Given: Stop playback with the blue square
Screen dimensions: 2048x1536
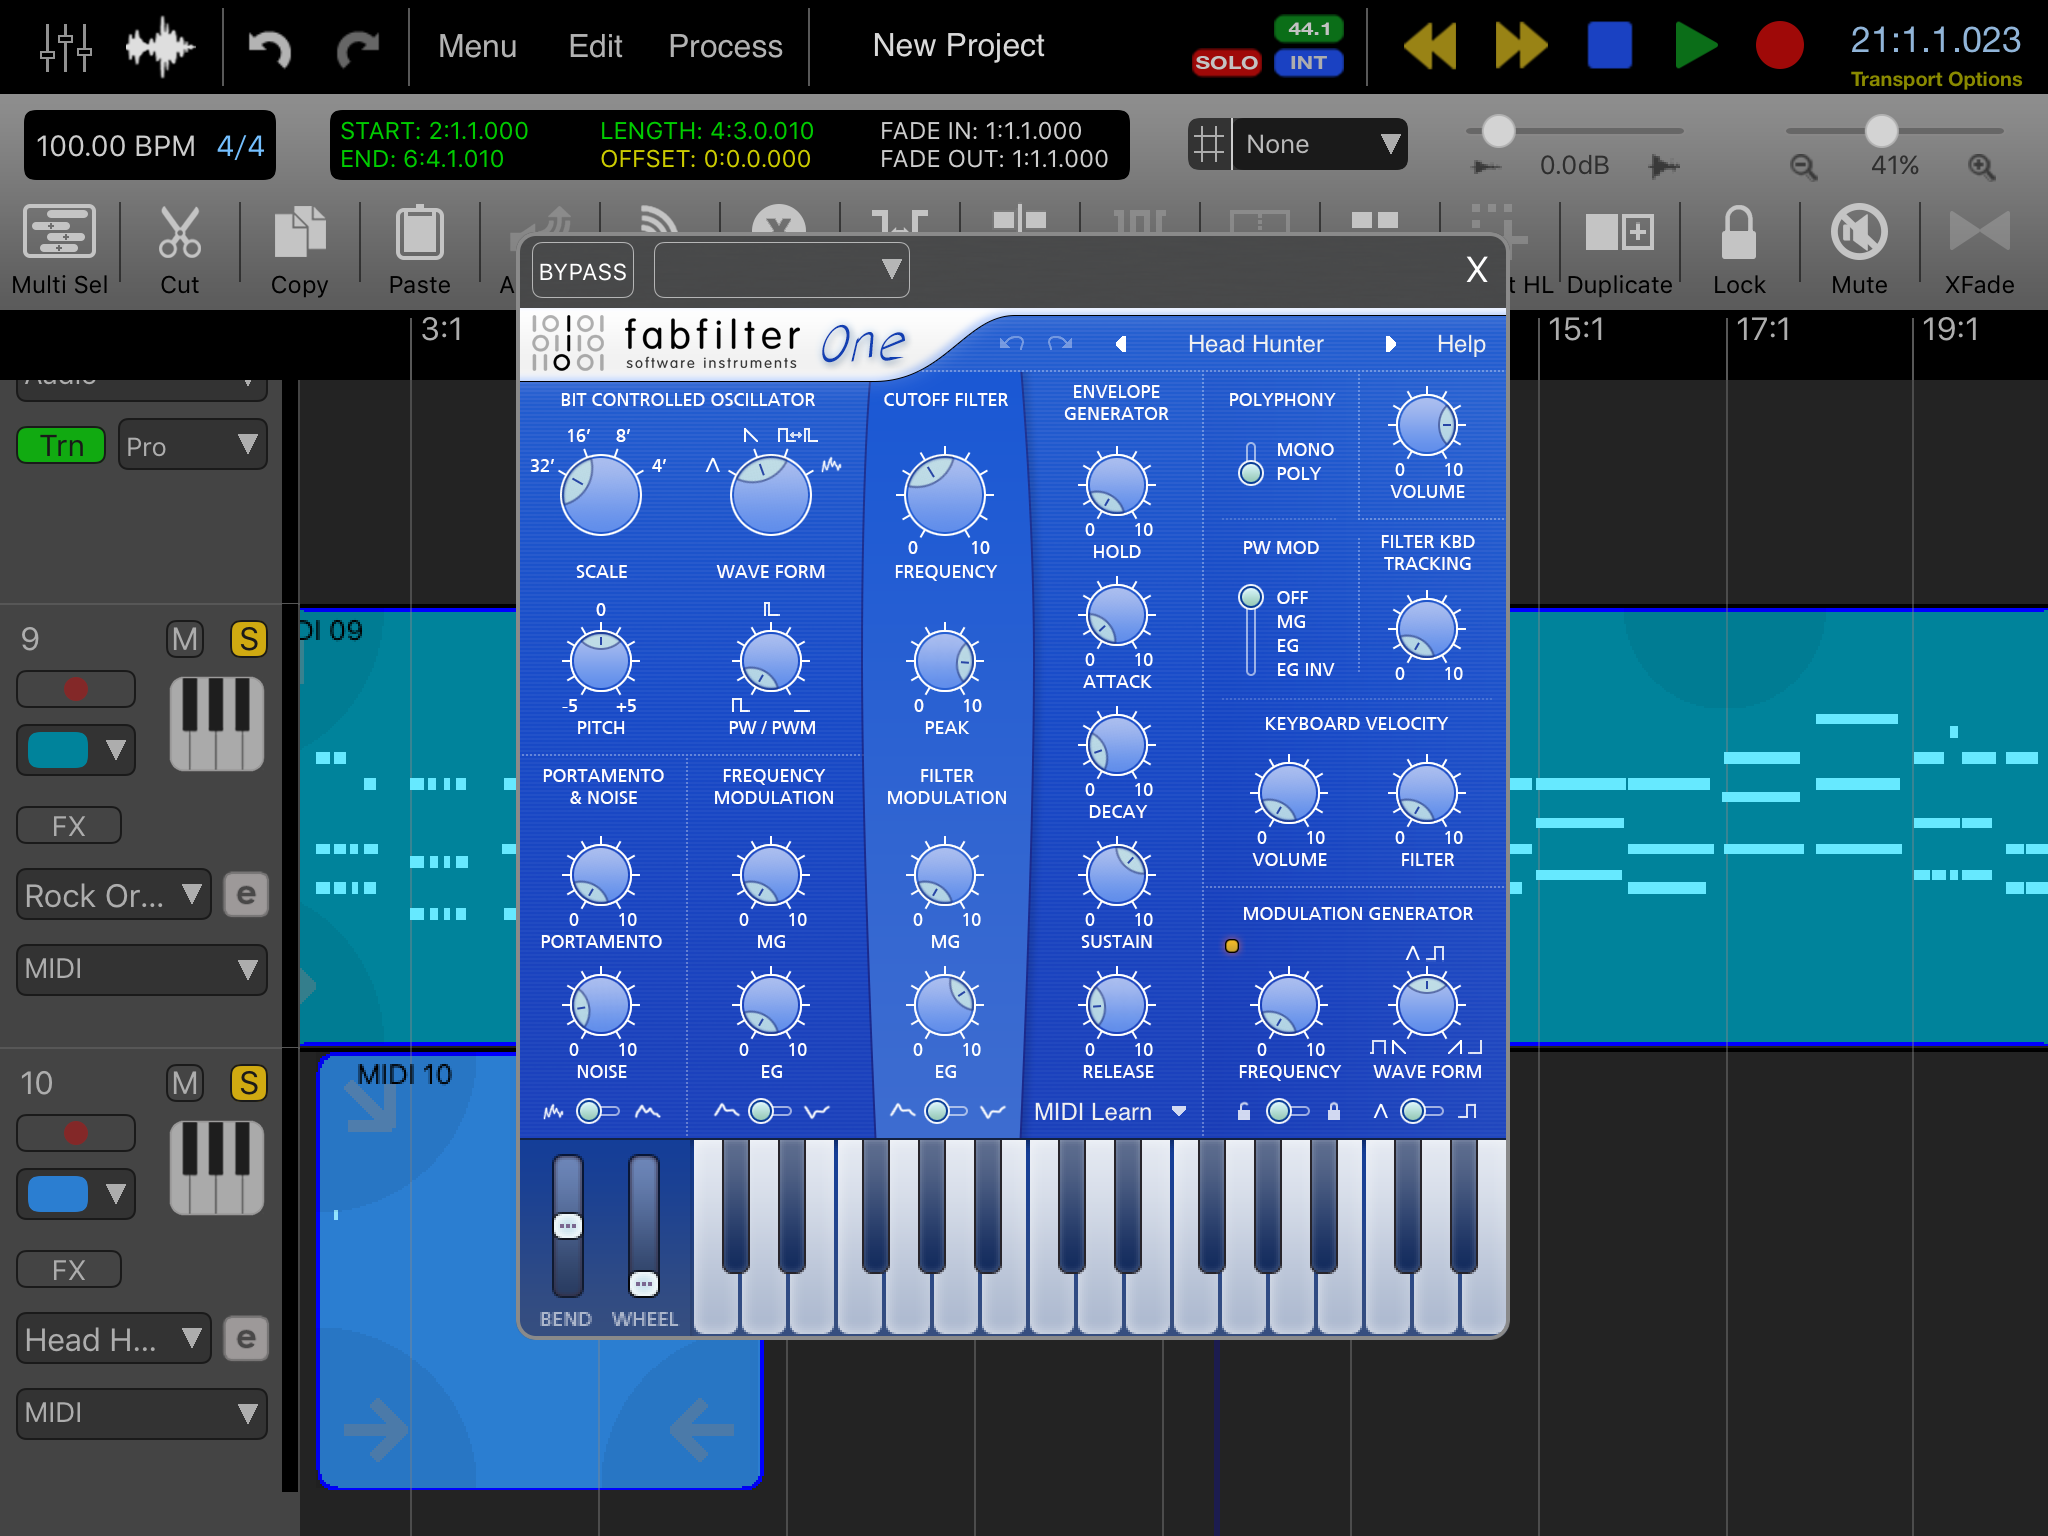Looking at the screenshot, I should pos(1610,45).
